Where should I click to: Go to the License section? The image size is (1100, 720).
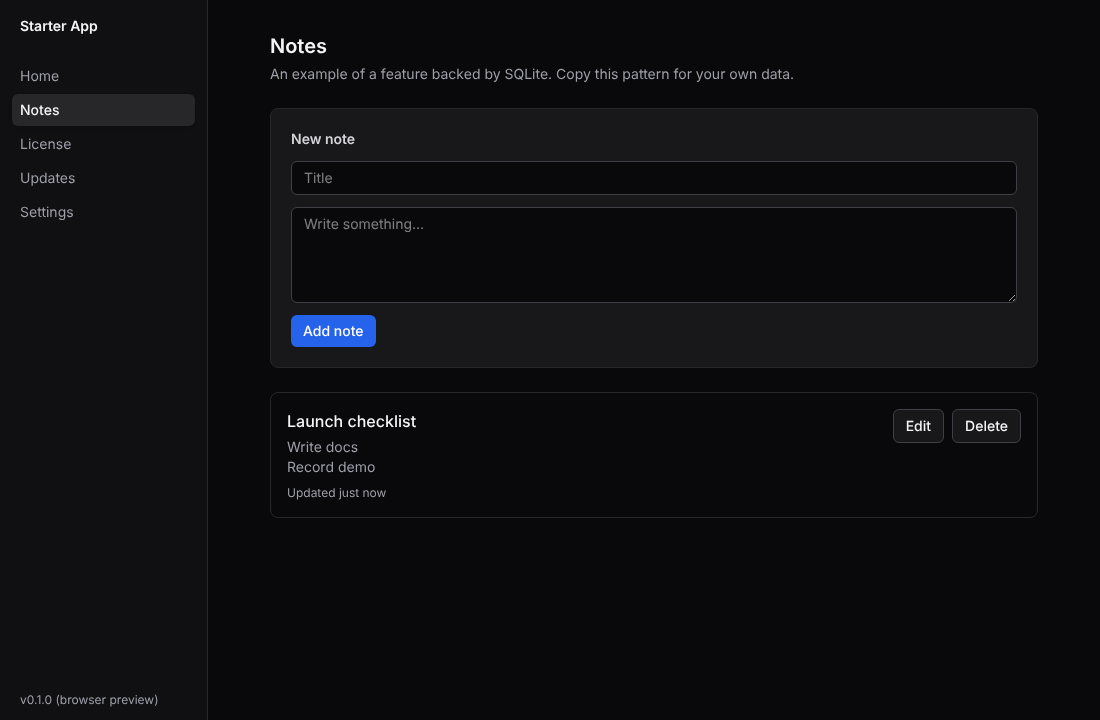(x=103, y=144)
